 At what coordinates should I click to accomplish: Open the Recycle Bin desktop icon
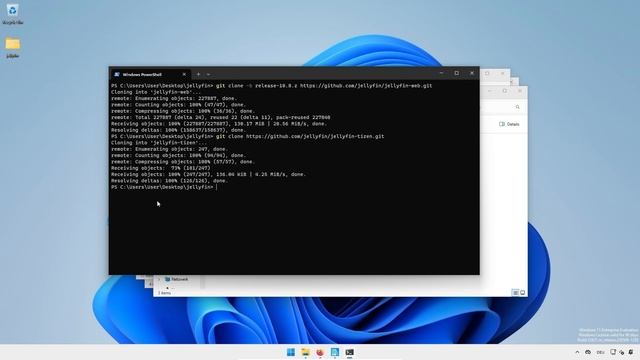(12, 14)
